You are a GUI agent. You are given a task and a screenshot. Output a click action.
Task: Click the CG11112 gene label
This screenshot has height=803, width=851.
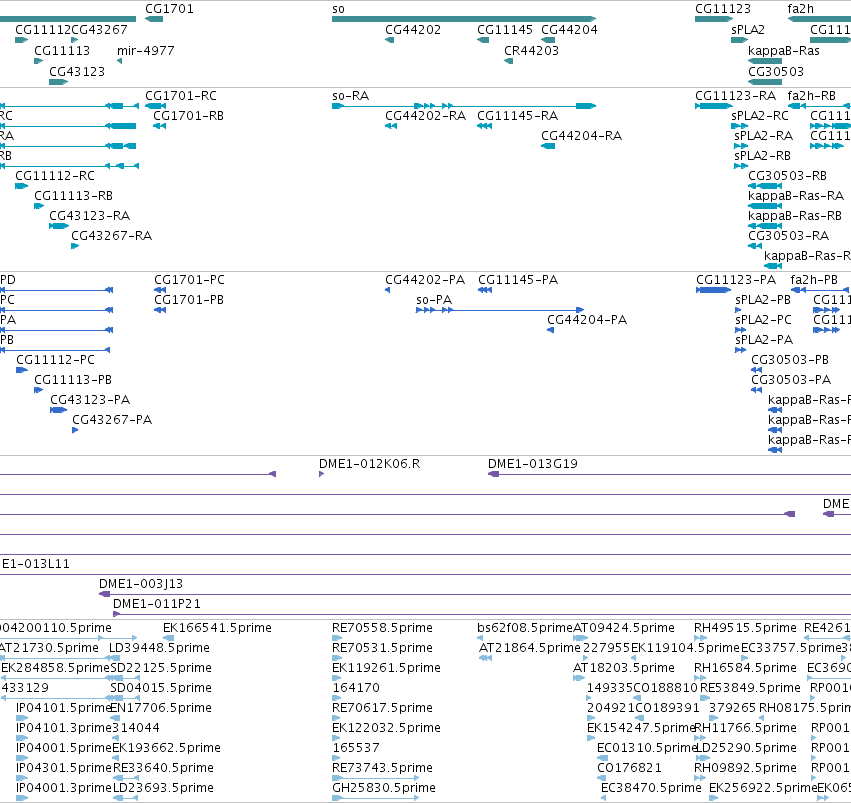43,30
